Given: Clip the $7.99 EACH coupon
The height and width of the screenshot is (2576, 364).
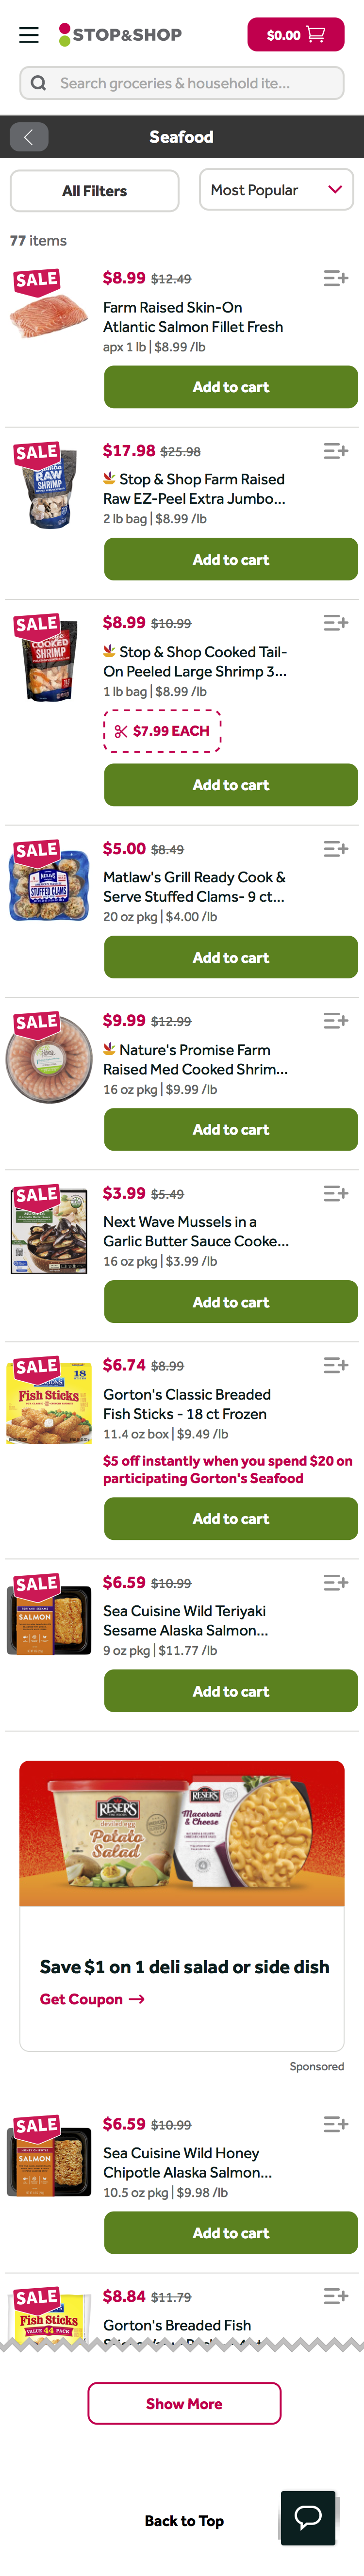Looking at the screenshot, I should pyautogui.click(x=162, y=731).
